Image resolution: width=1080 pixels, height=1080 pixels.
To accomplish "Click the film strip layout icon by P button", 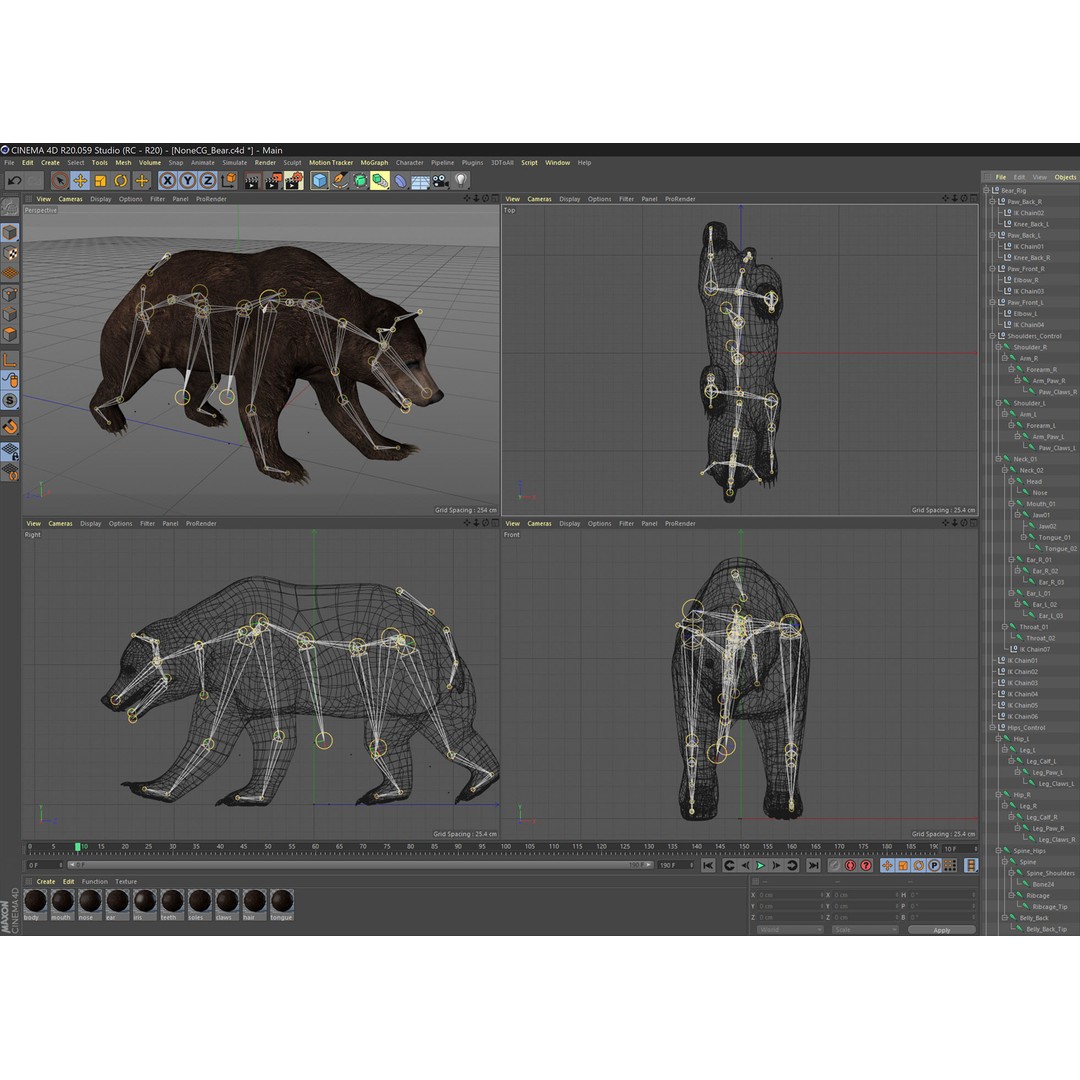I will coord(971,865).
